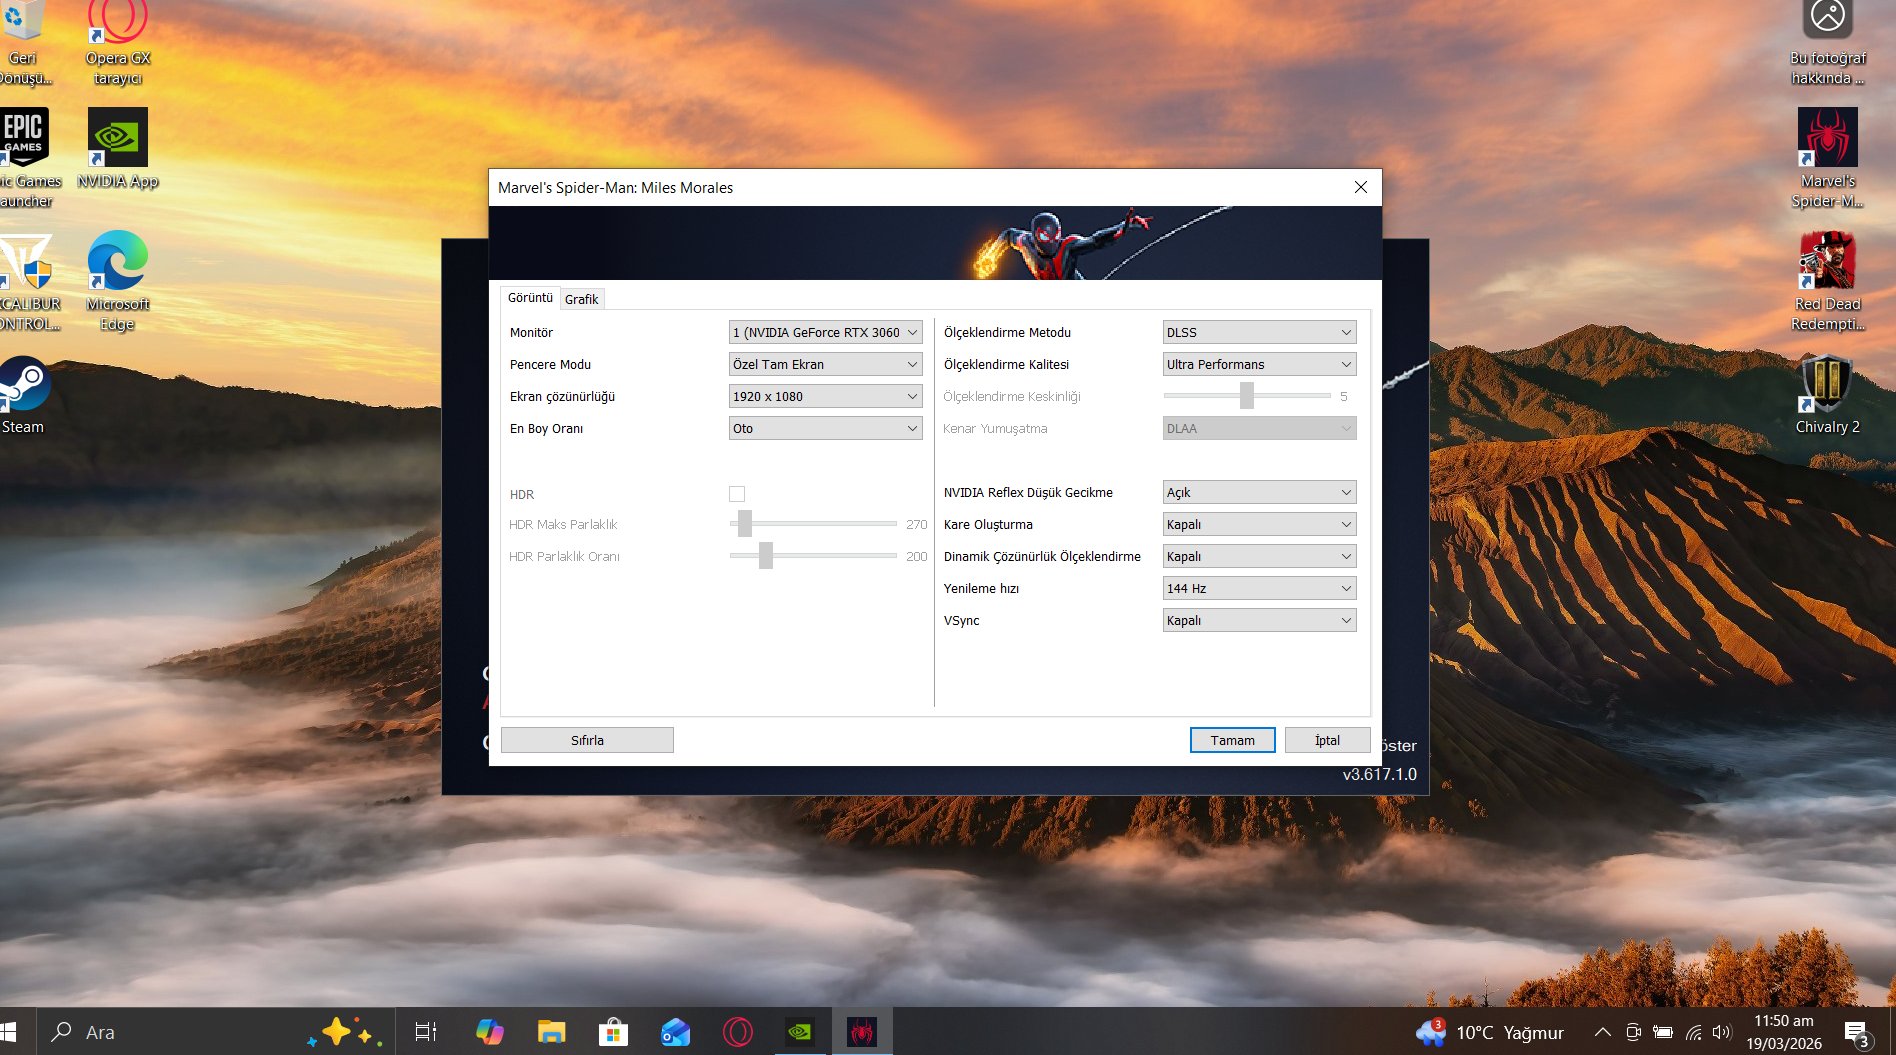This screenshot has height=1055, width=1896.
Task: Click the battery tray icon
Action: 1663,1032
